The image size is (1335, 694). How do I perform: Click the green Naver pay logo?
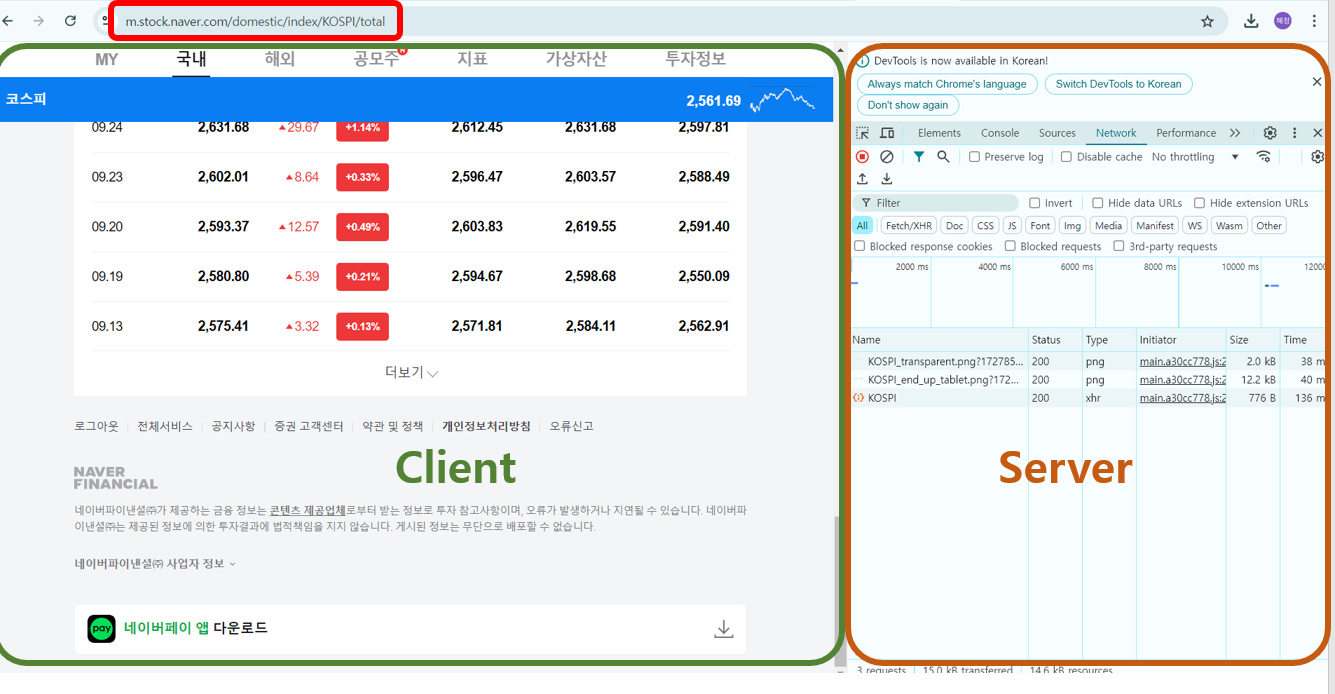(101, 629)
